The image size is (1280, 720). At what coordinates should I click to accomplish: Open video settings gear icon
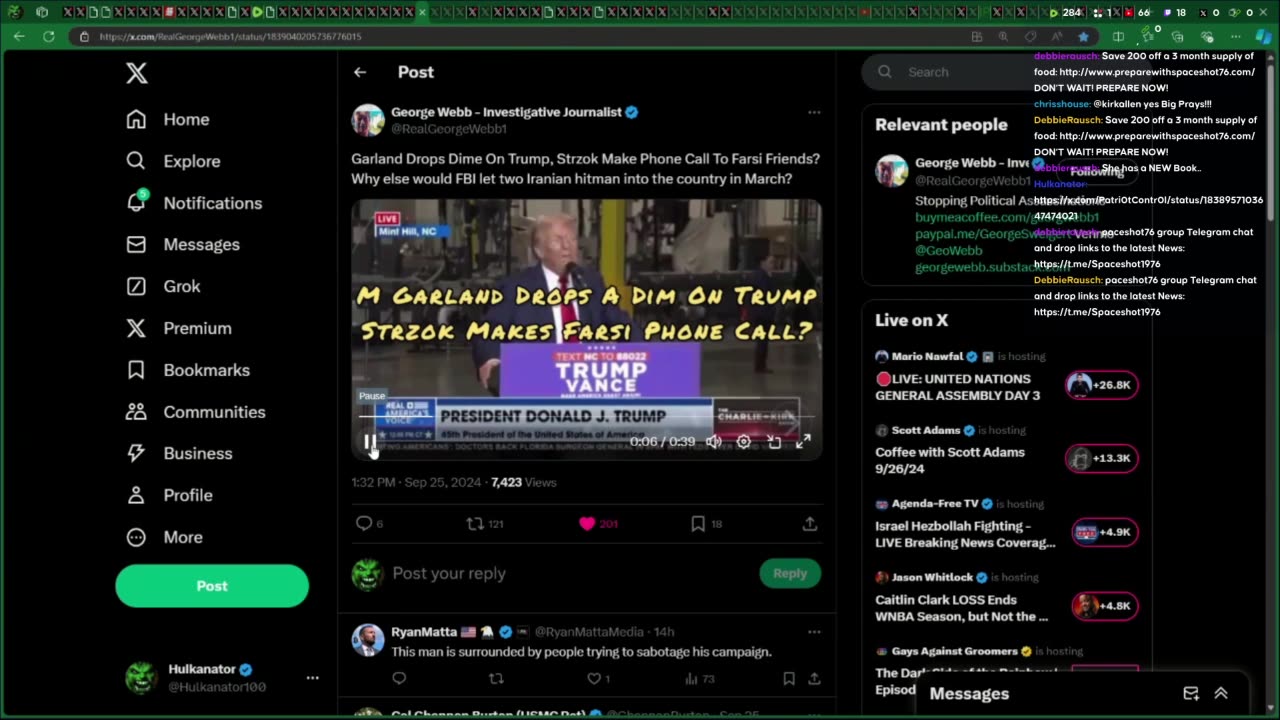[x=744, y=441]
